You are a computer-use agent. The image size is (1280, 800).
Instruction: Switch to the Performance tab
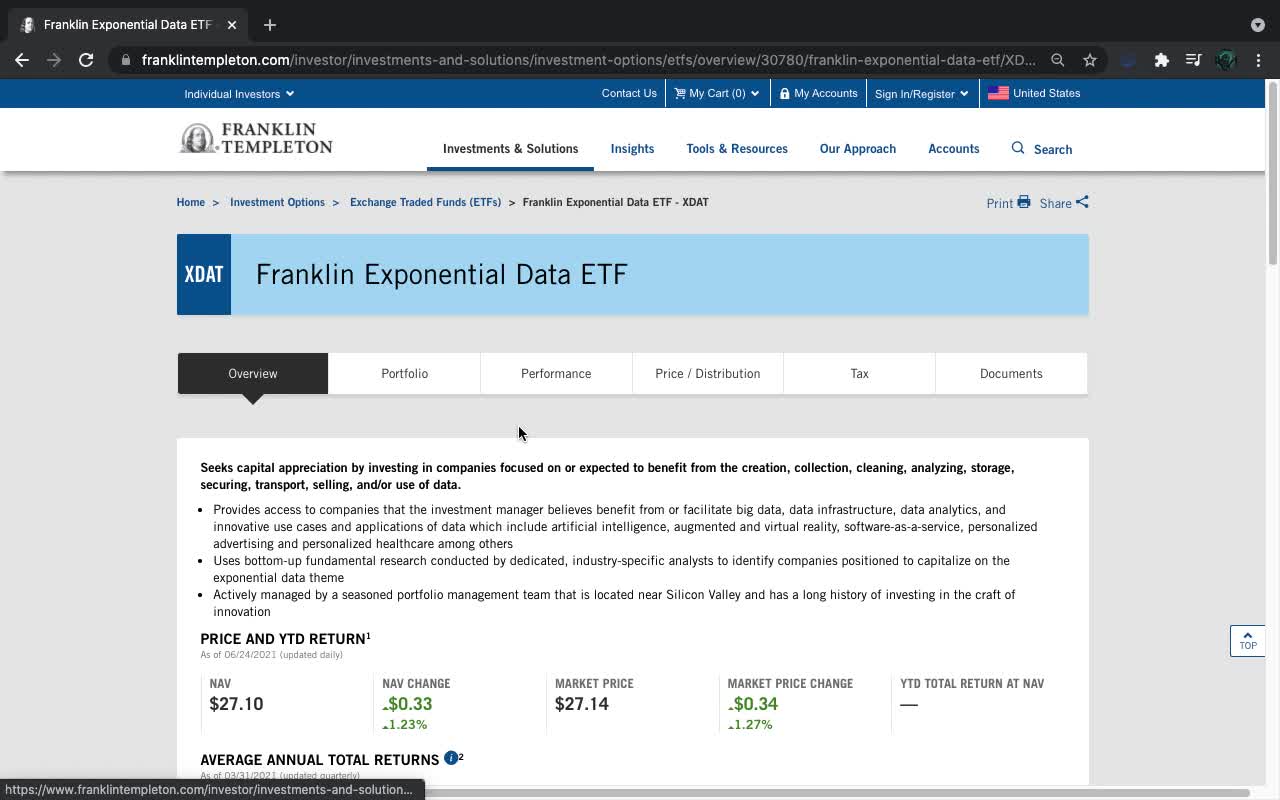556,373
